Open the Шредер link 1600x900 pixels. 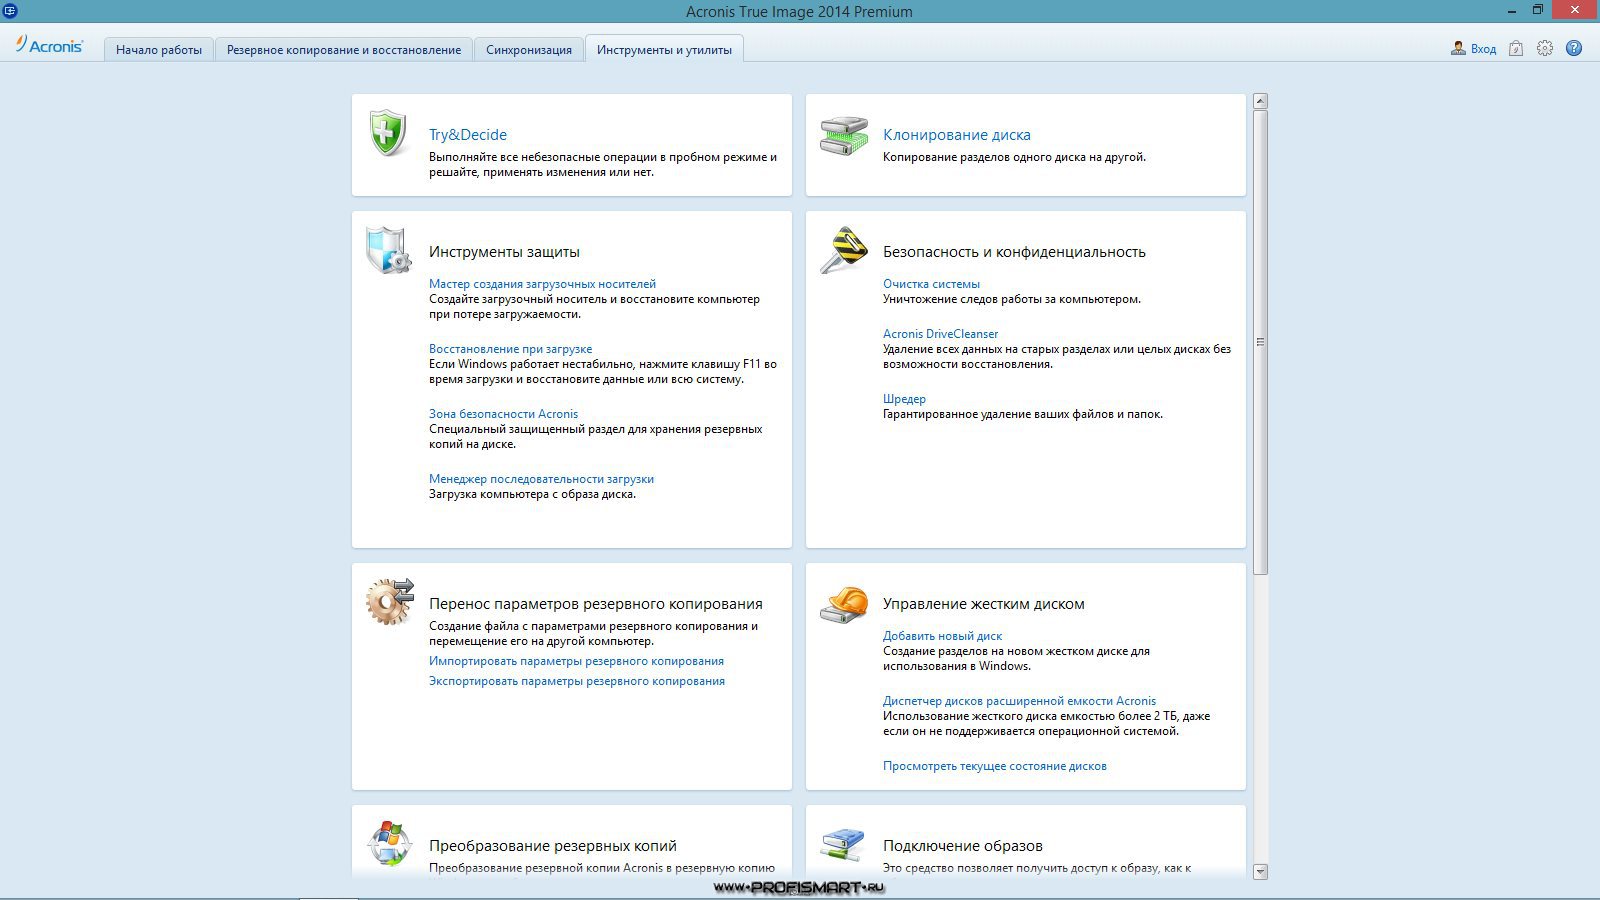pyautogui.click(x=904, y=399)
